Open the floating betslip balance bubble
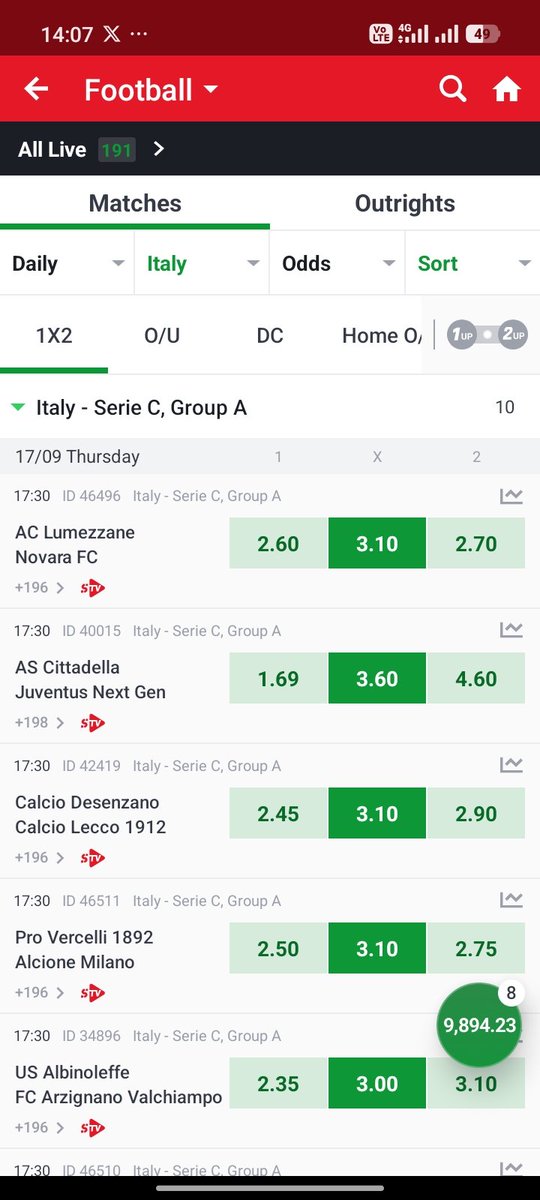This screenshot has height=1200, width=540. pyautogui.click(x=478, y=1025)
